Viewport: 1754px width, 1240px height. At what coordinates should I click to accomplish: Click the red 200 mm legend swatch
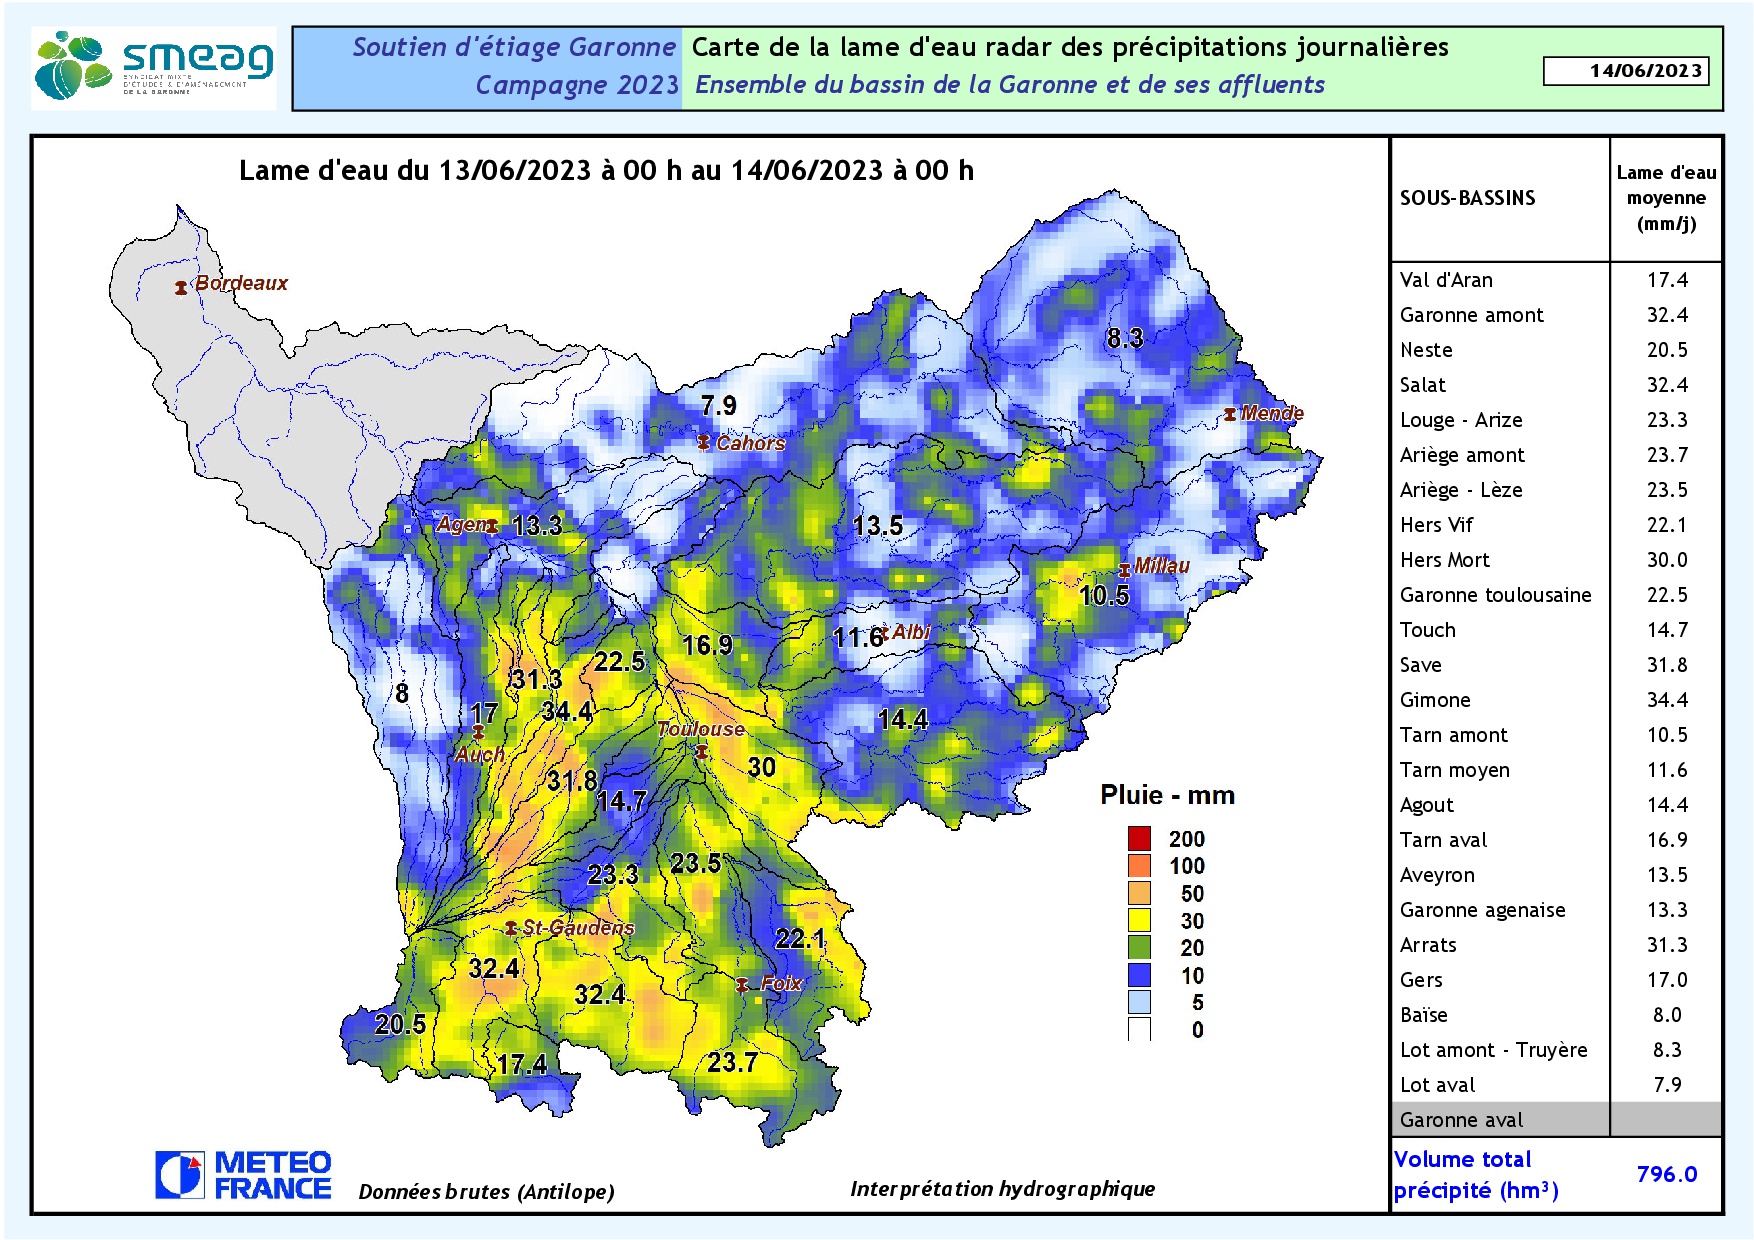coord(1139,838)
